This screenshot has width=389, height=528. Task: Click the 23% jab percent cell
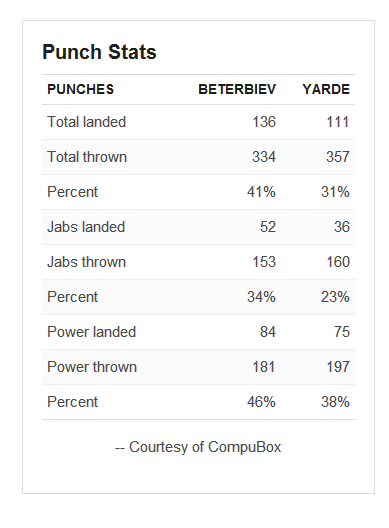pyautogui.click(x=335, y=297)
